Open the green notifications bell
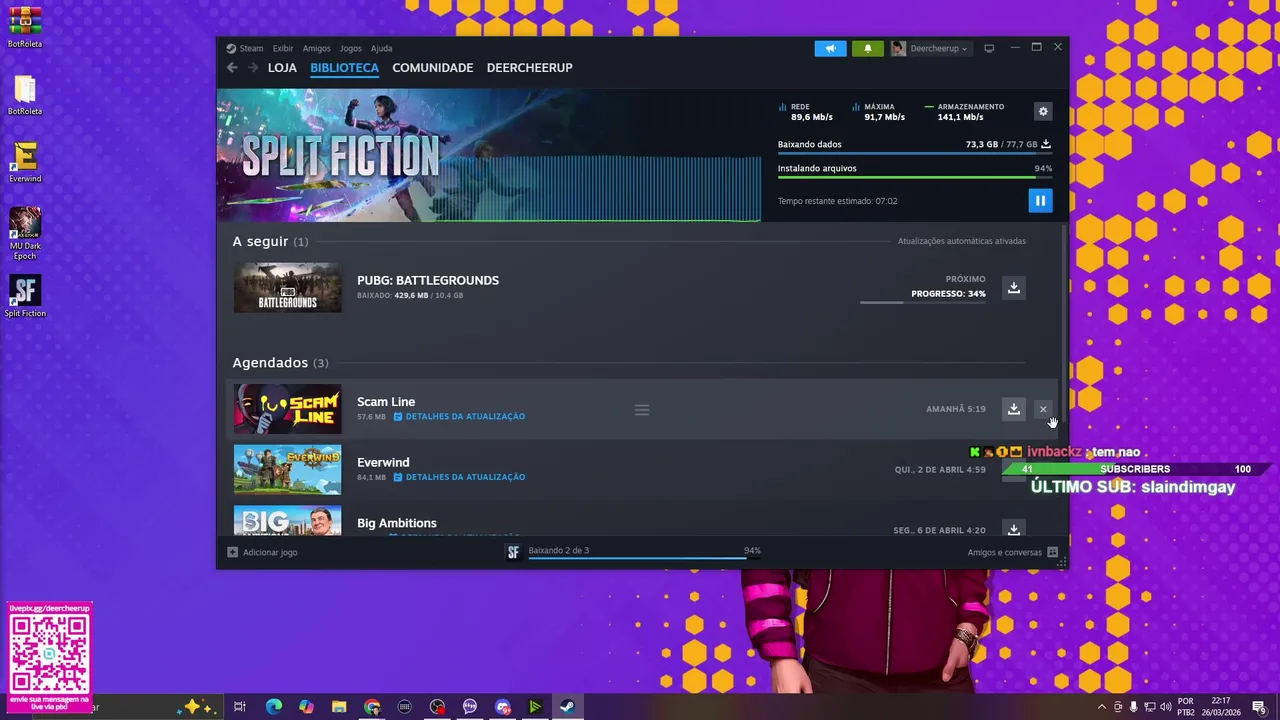Viewport: 1280px width, 720px height. 867,48
